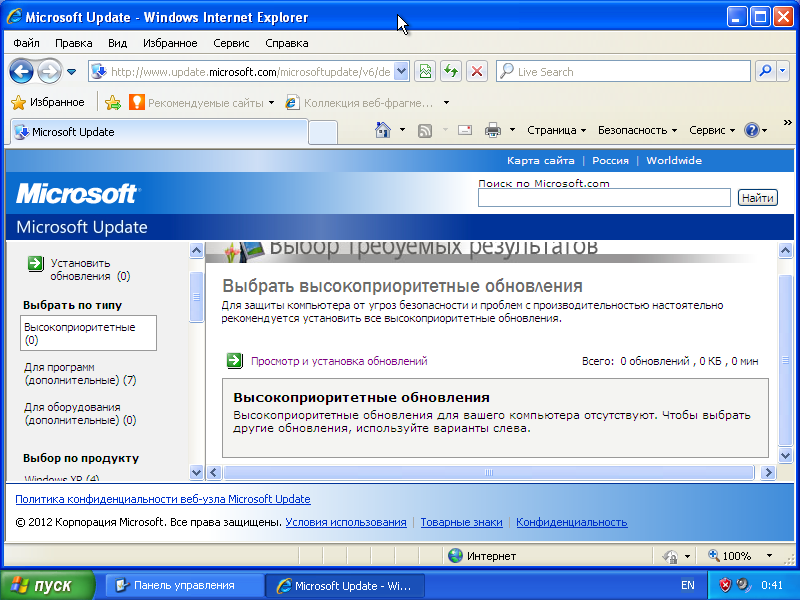
Task: Open the recent pages dropdown beside Forward
Action: pyautogui.click(x=71, y=72)
